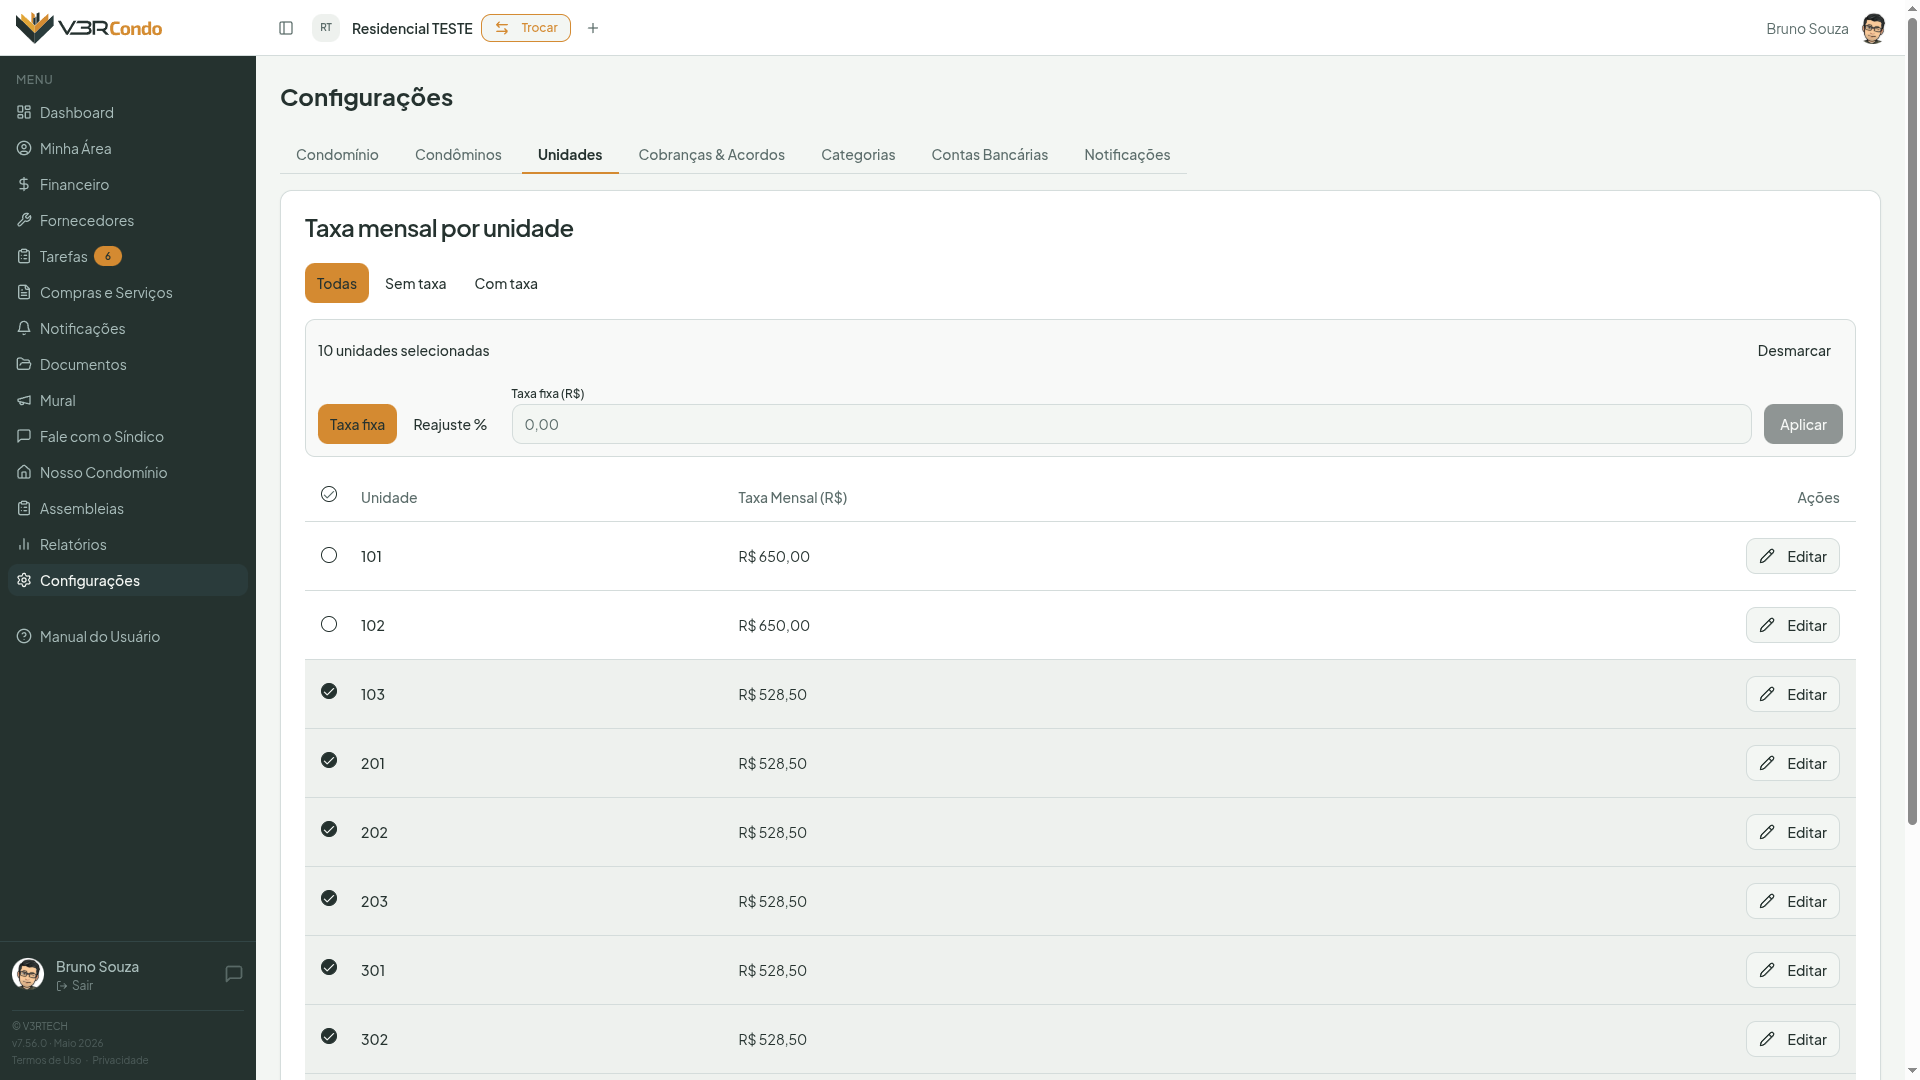The image size is (1920, 1080).
Task: Open Nosso Condomínio section
Action: [x=128, y=472]
